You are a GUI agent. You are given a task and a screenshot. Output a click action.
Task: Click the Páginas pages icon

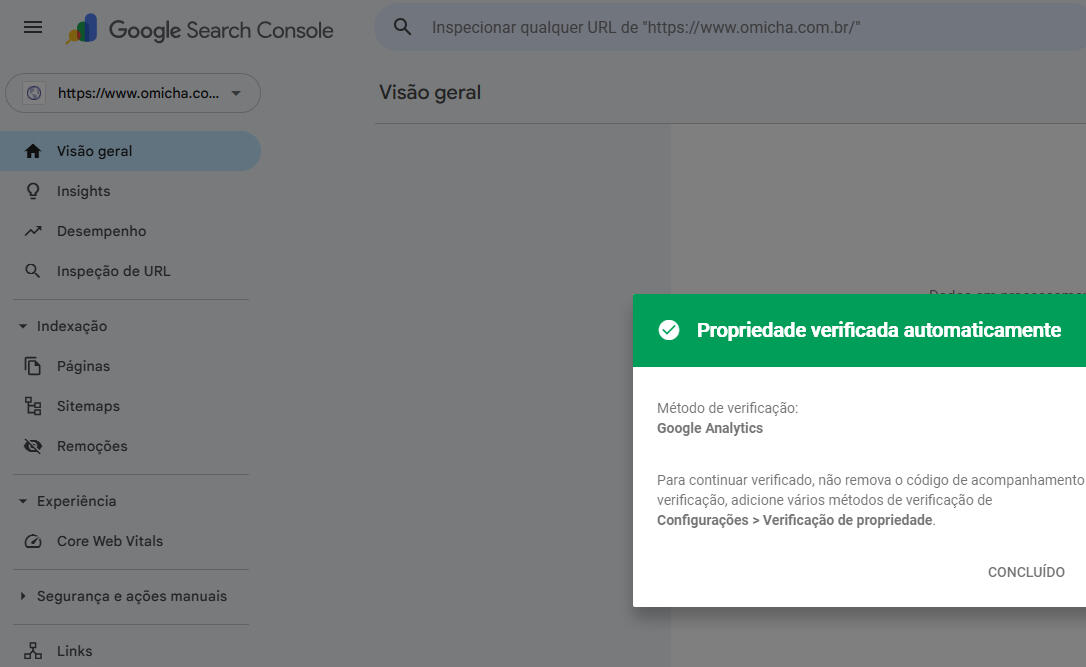click(x=34, y=366)
